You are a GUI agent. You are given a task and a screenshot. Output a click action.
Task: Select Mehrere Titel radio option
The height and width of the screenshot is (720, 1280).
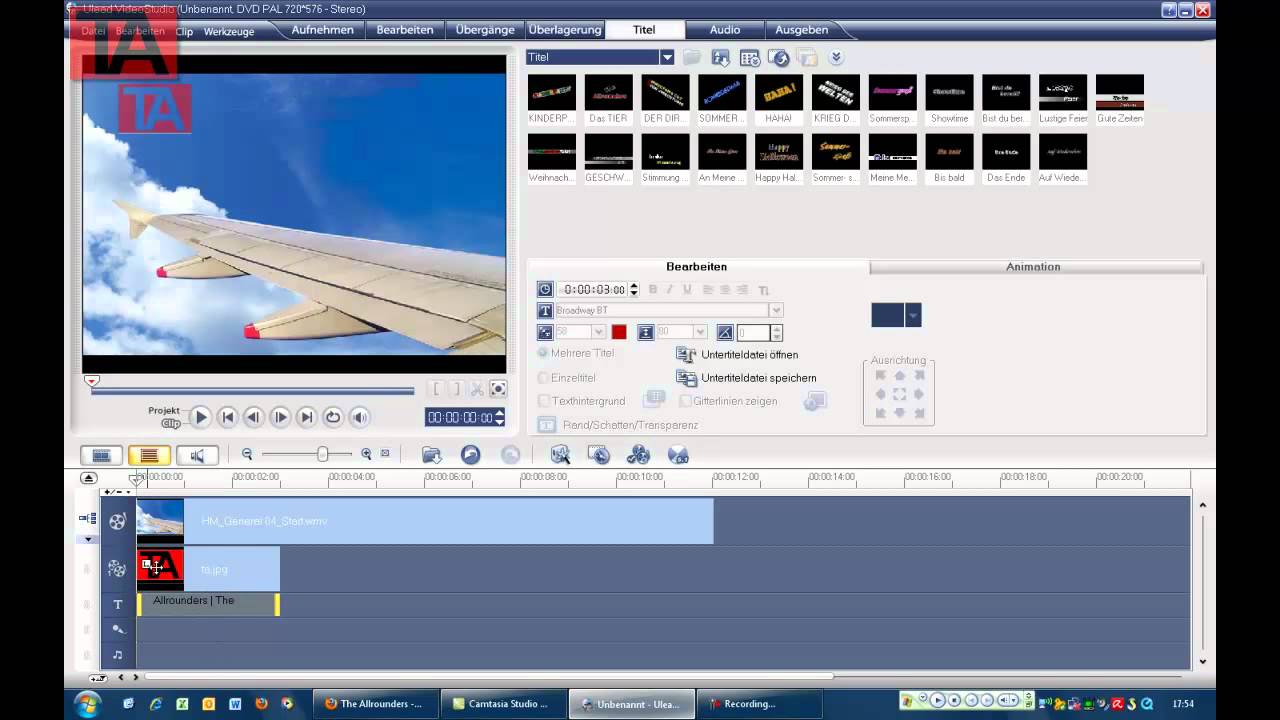(x=576, y=353)
